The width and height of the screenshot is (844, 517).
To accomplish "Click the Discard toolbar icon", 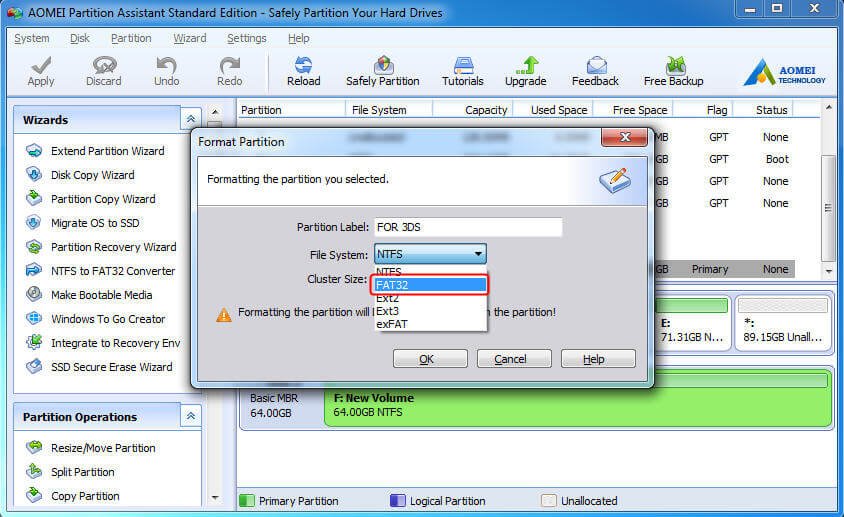I will 104,66.
